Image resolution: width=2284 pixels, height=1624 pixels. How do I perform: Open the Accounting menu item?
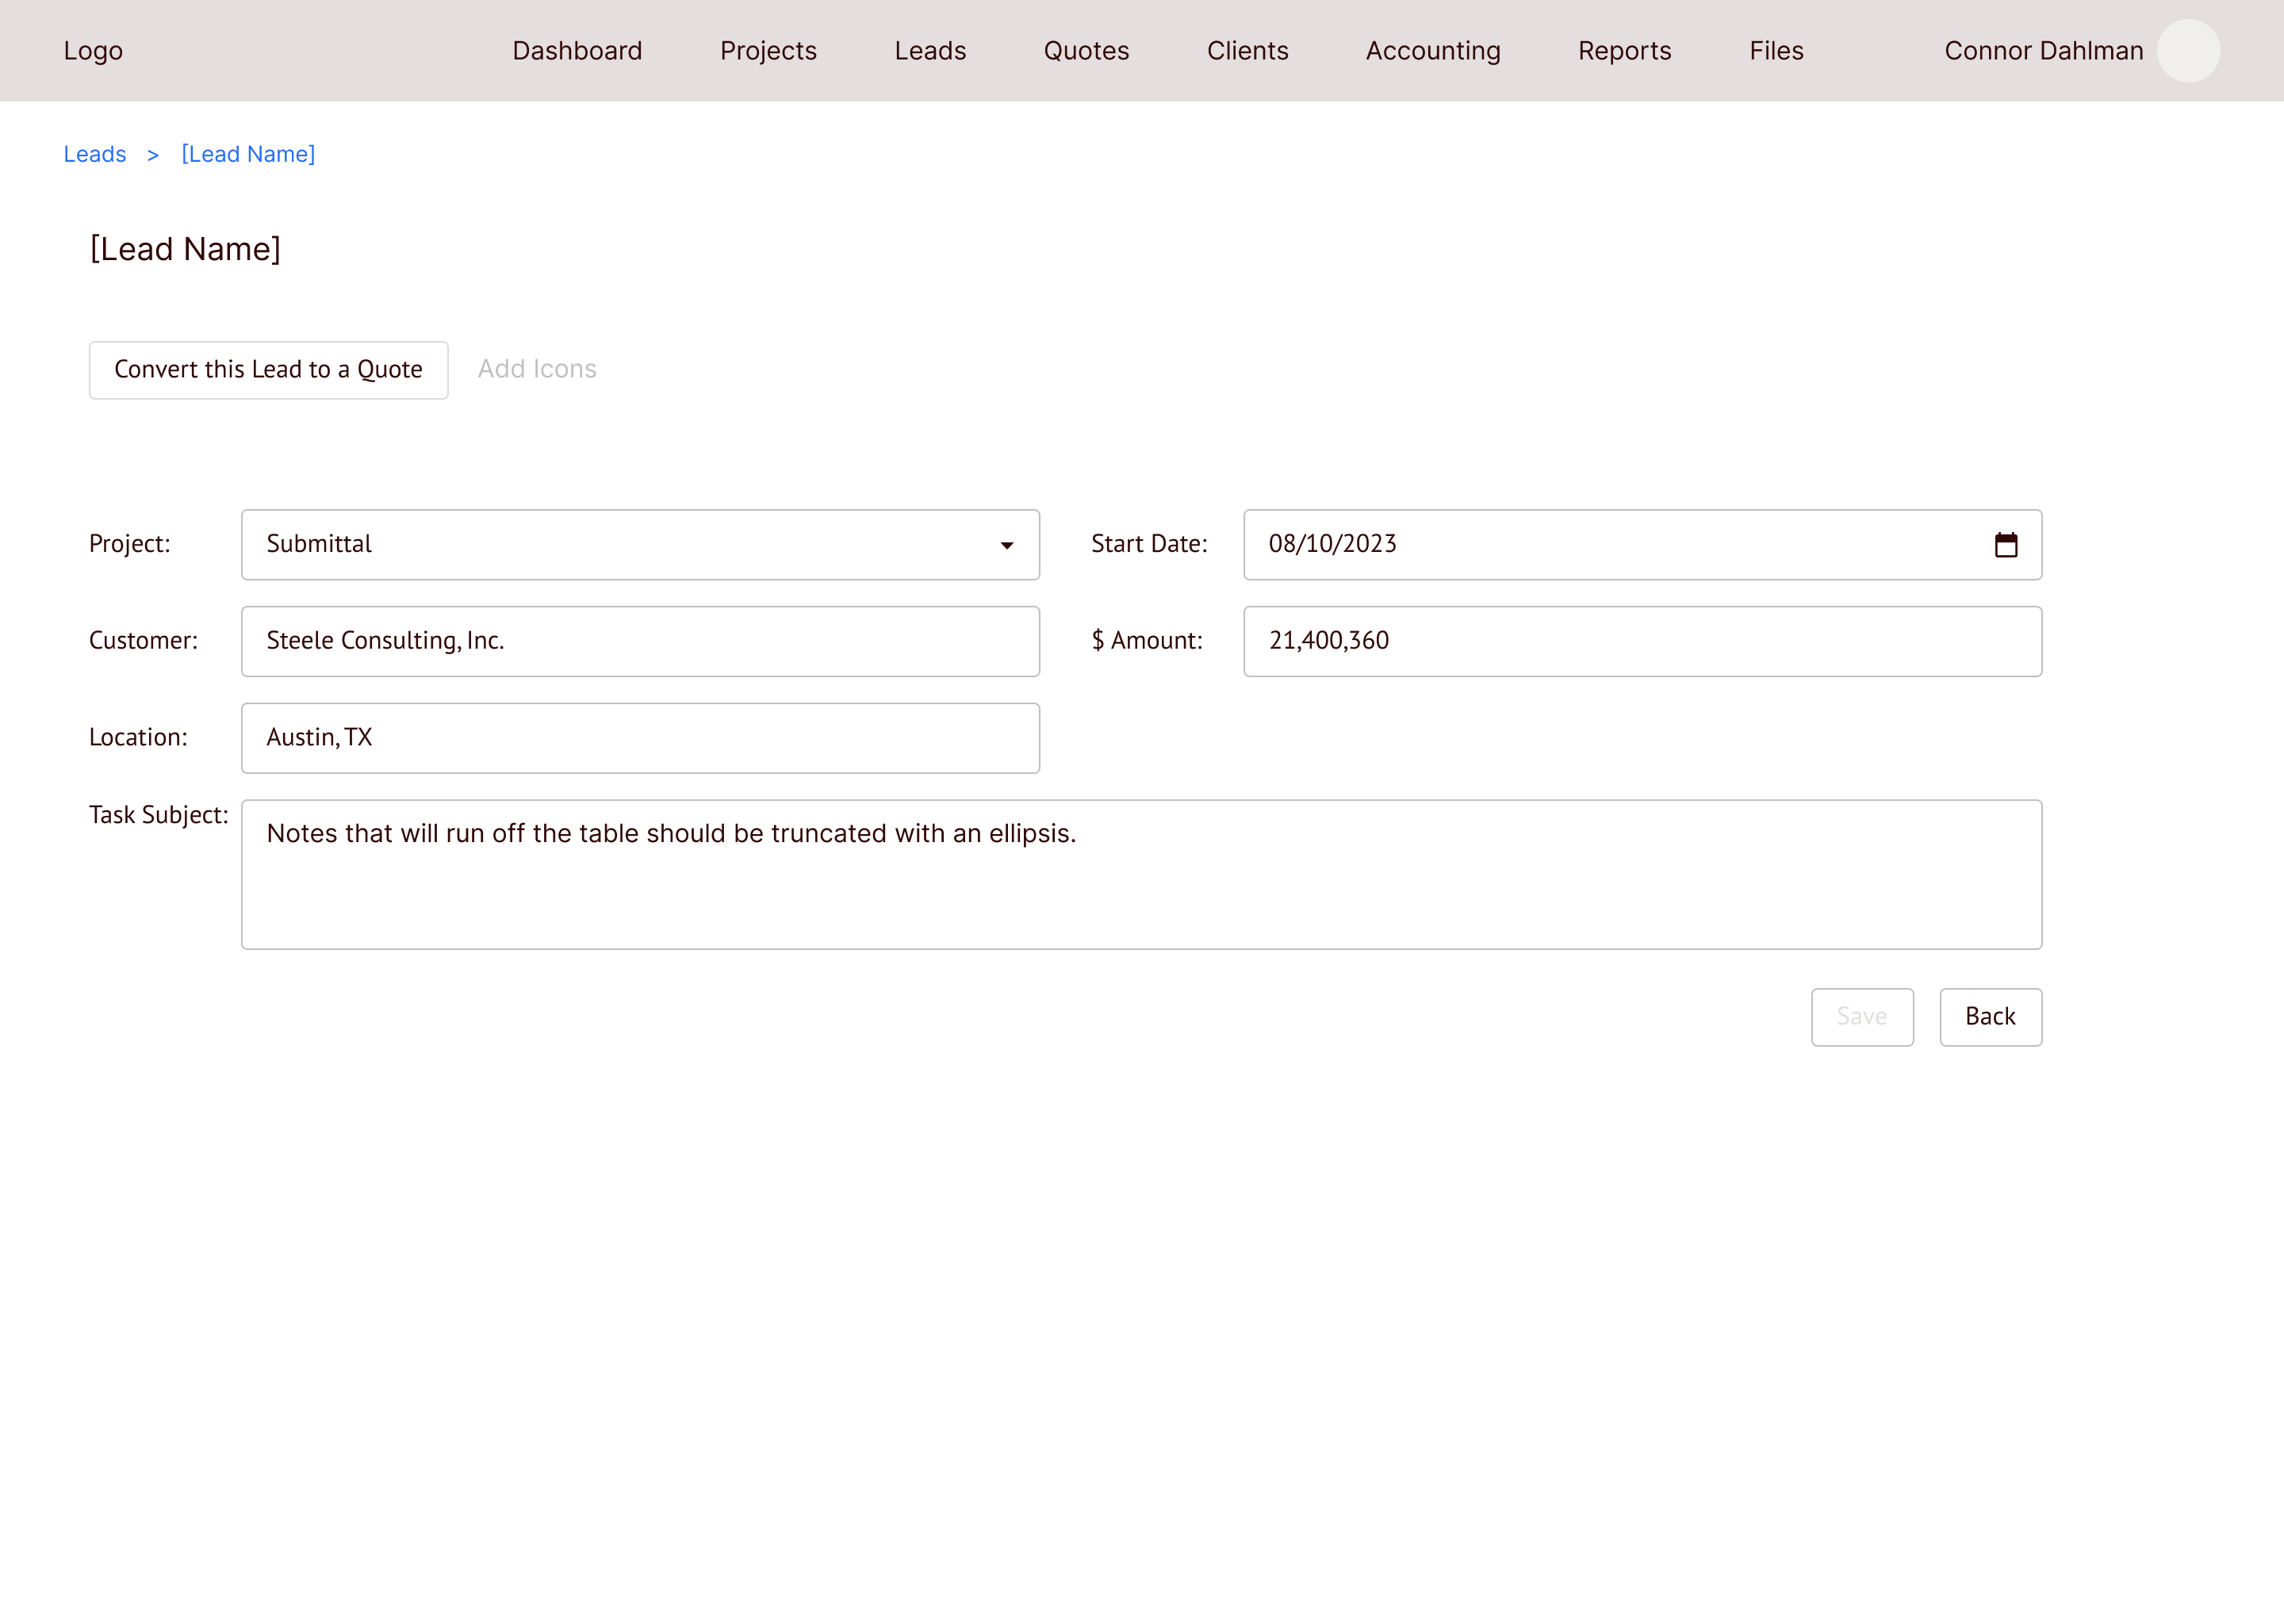(x=1432, y=51)
